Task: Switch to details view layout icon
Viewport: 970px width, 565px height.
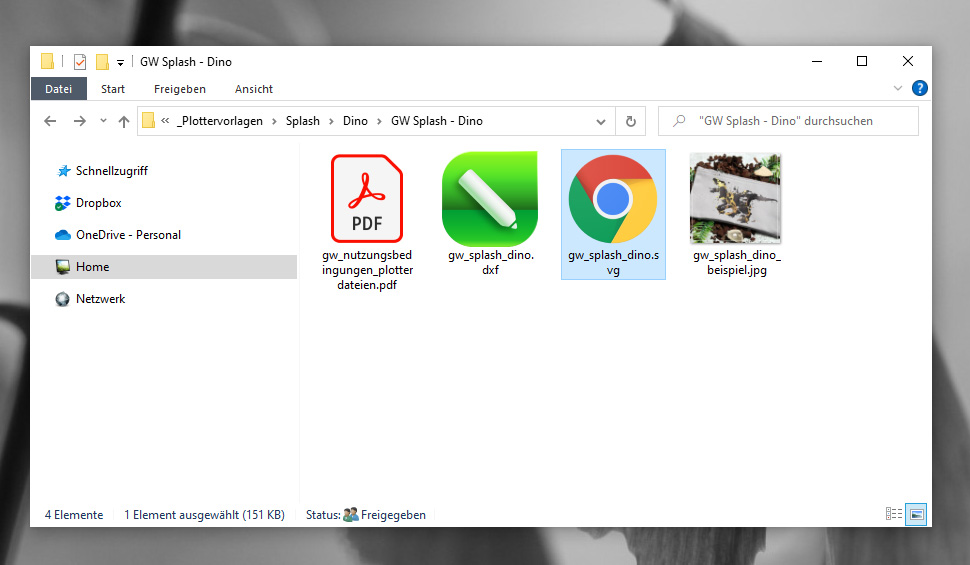Action: pyautogui.click(x=894, y=514)
